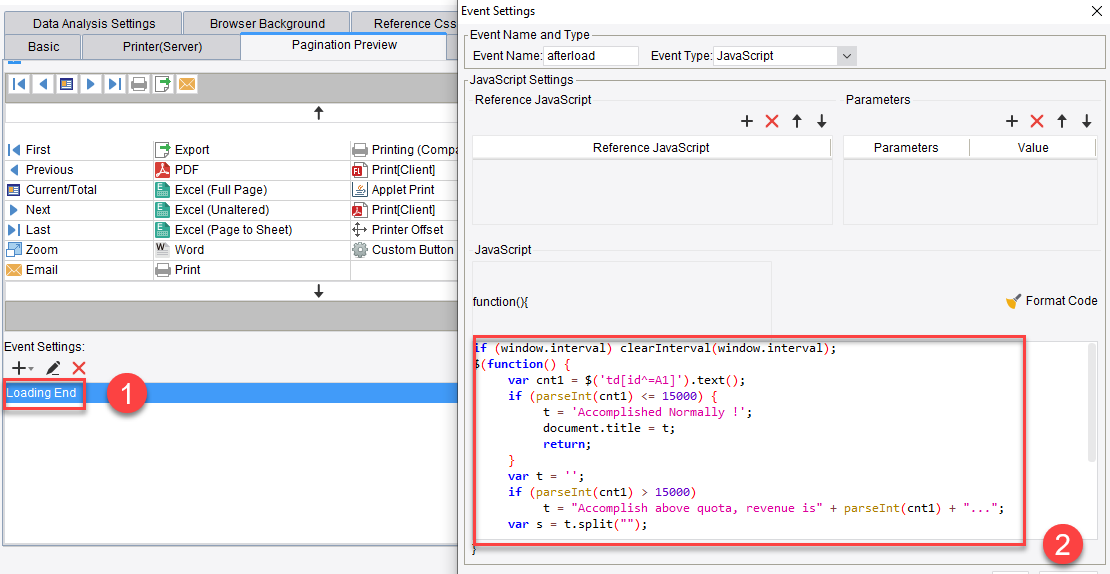
Task: Select the Zoom button option
Action: pos(32,250)
